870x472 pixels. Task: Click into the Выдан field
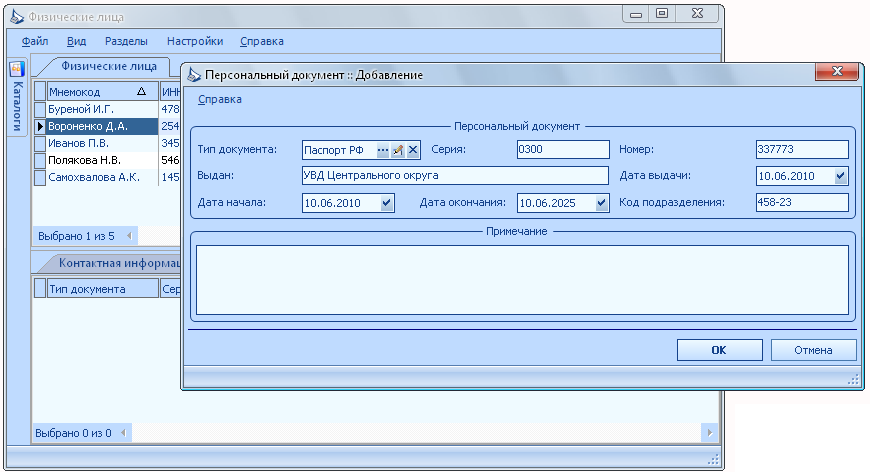455,175
